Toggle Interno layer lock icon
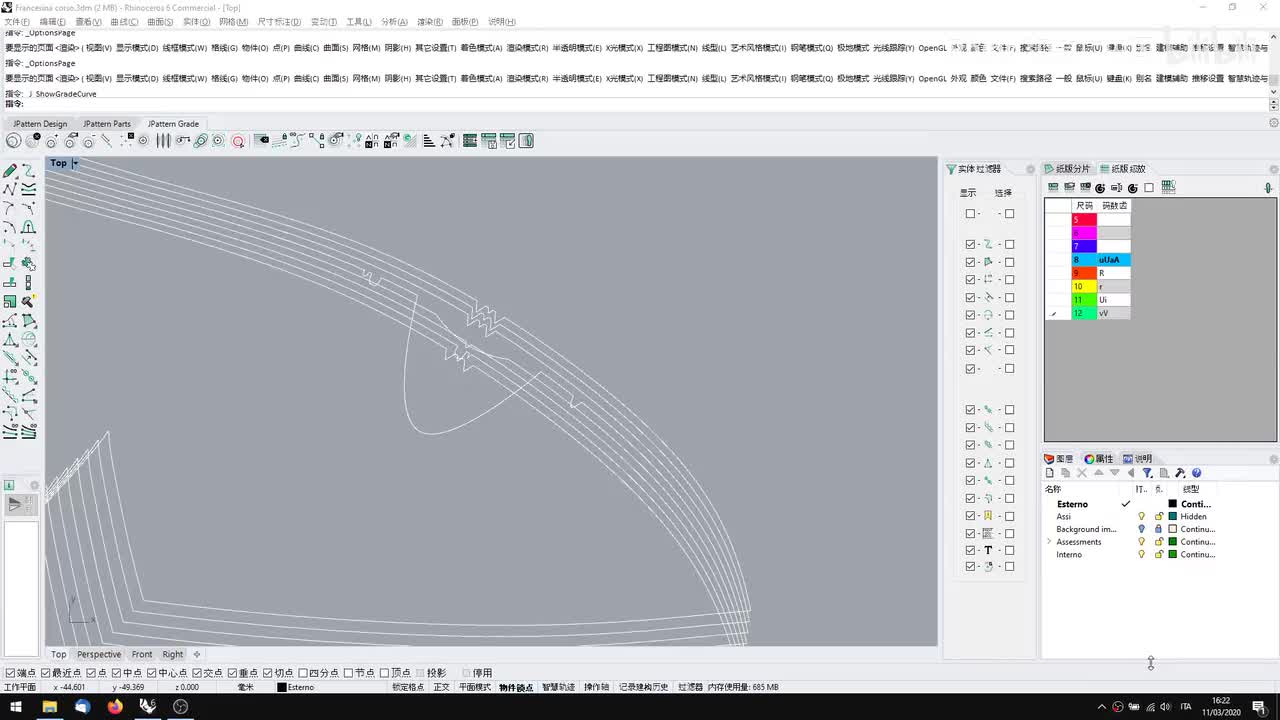This screenshot has height=720, width=1280. coord(1159,554)
